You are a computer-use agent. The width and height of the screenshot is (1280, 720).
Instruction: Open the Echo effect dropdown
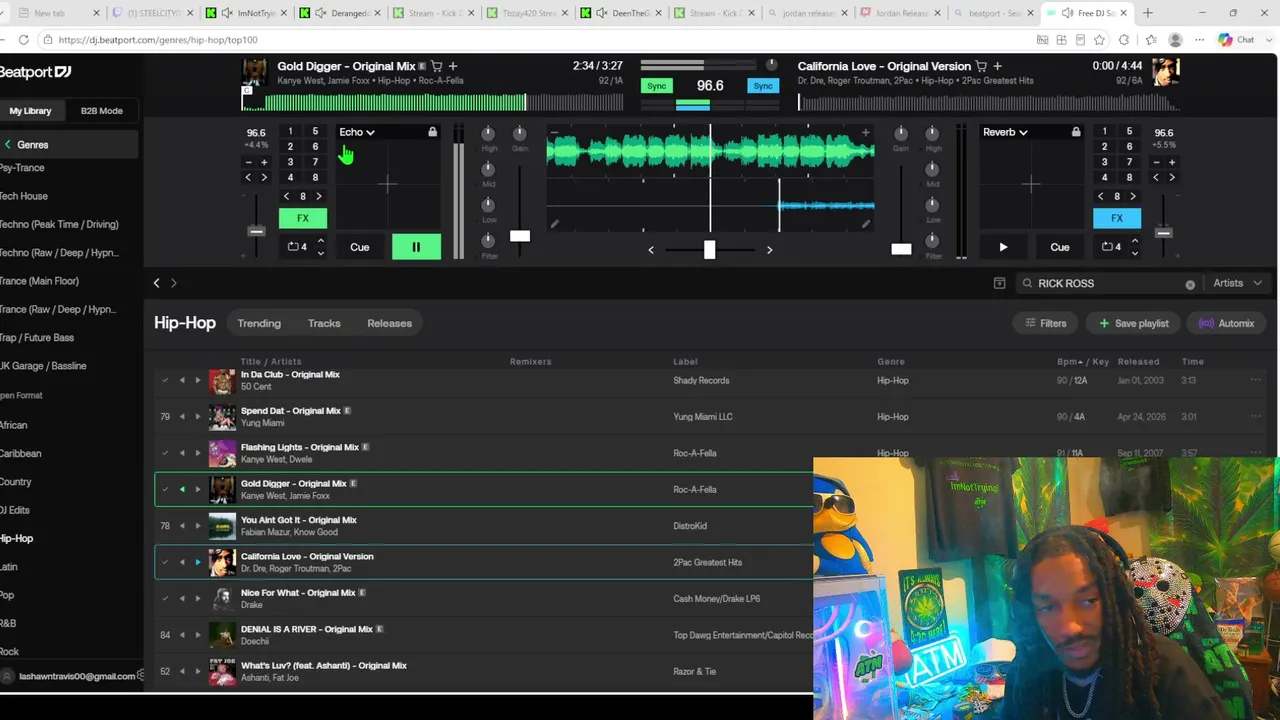tap(357, 132)
